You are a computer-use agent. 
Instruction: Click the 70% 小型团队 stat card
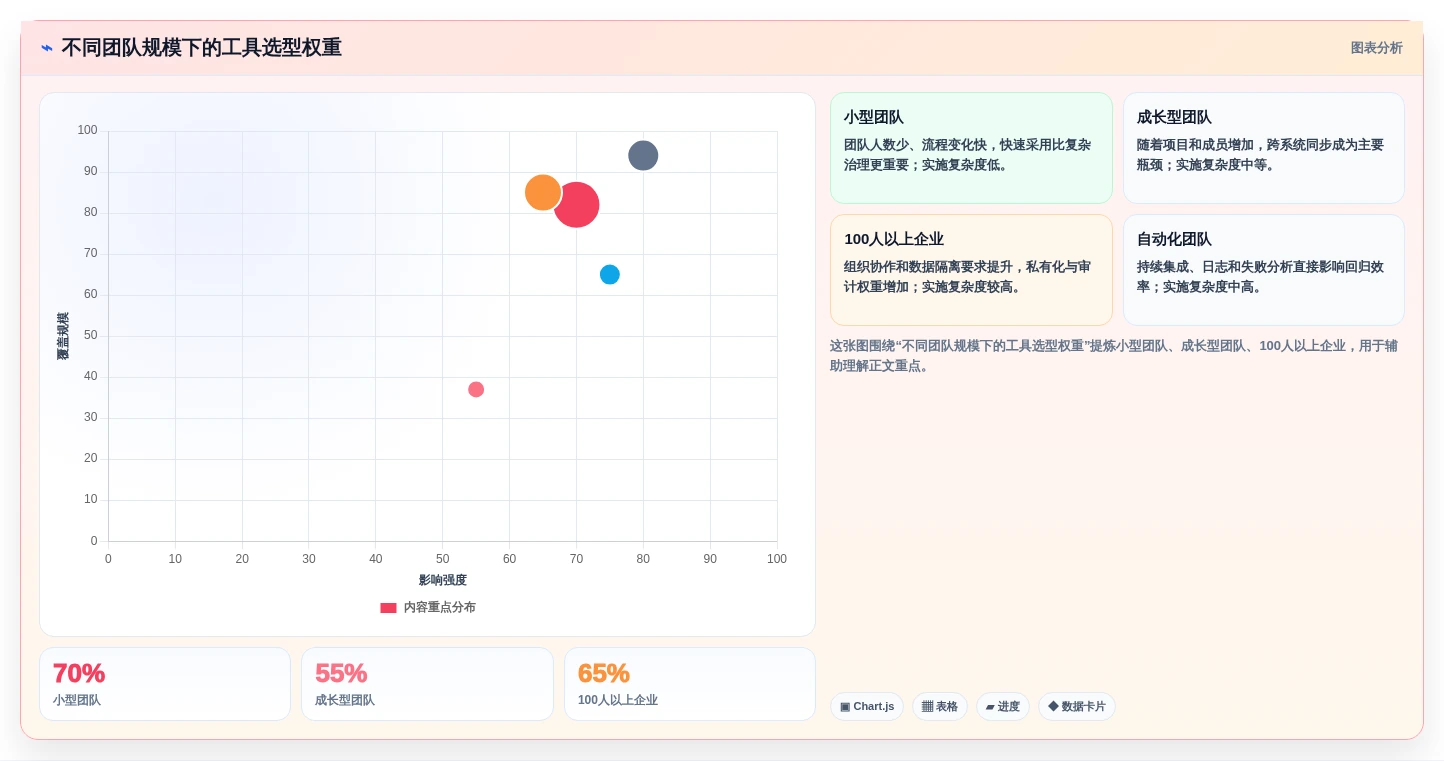[165, 684]
